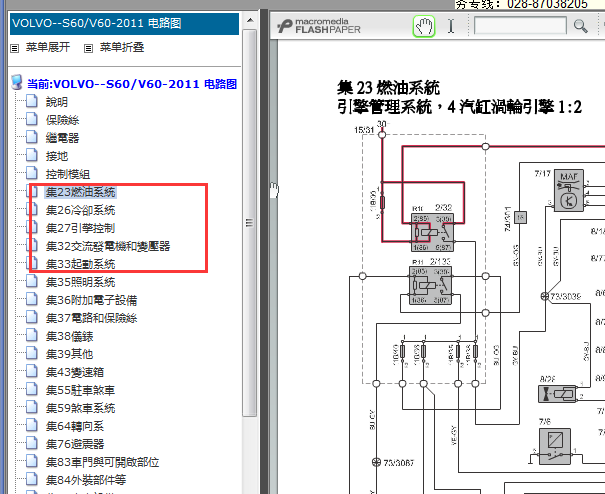Click the page icon beside 集84外裝部件等
605x494 pixels.
point(32,479)
